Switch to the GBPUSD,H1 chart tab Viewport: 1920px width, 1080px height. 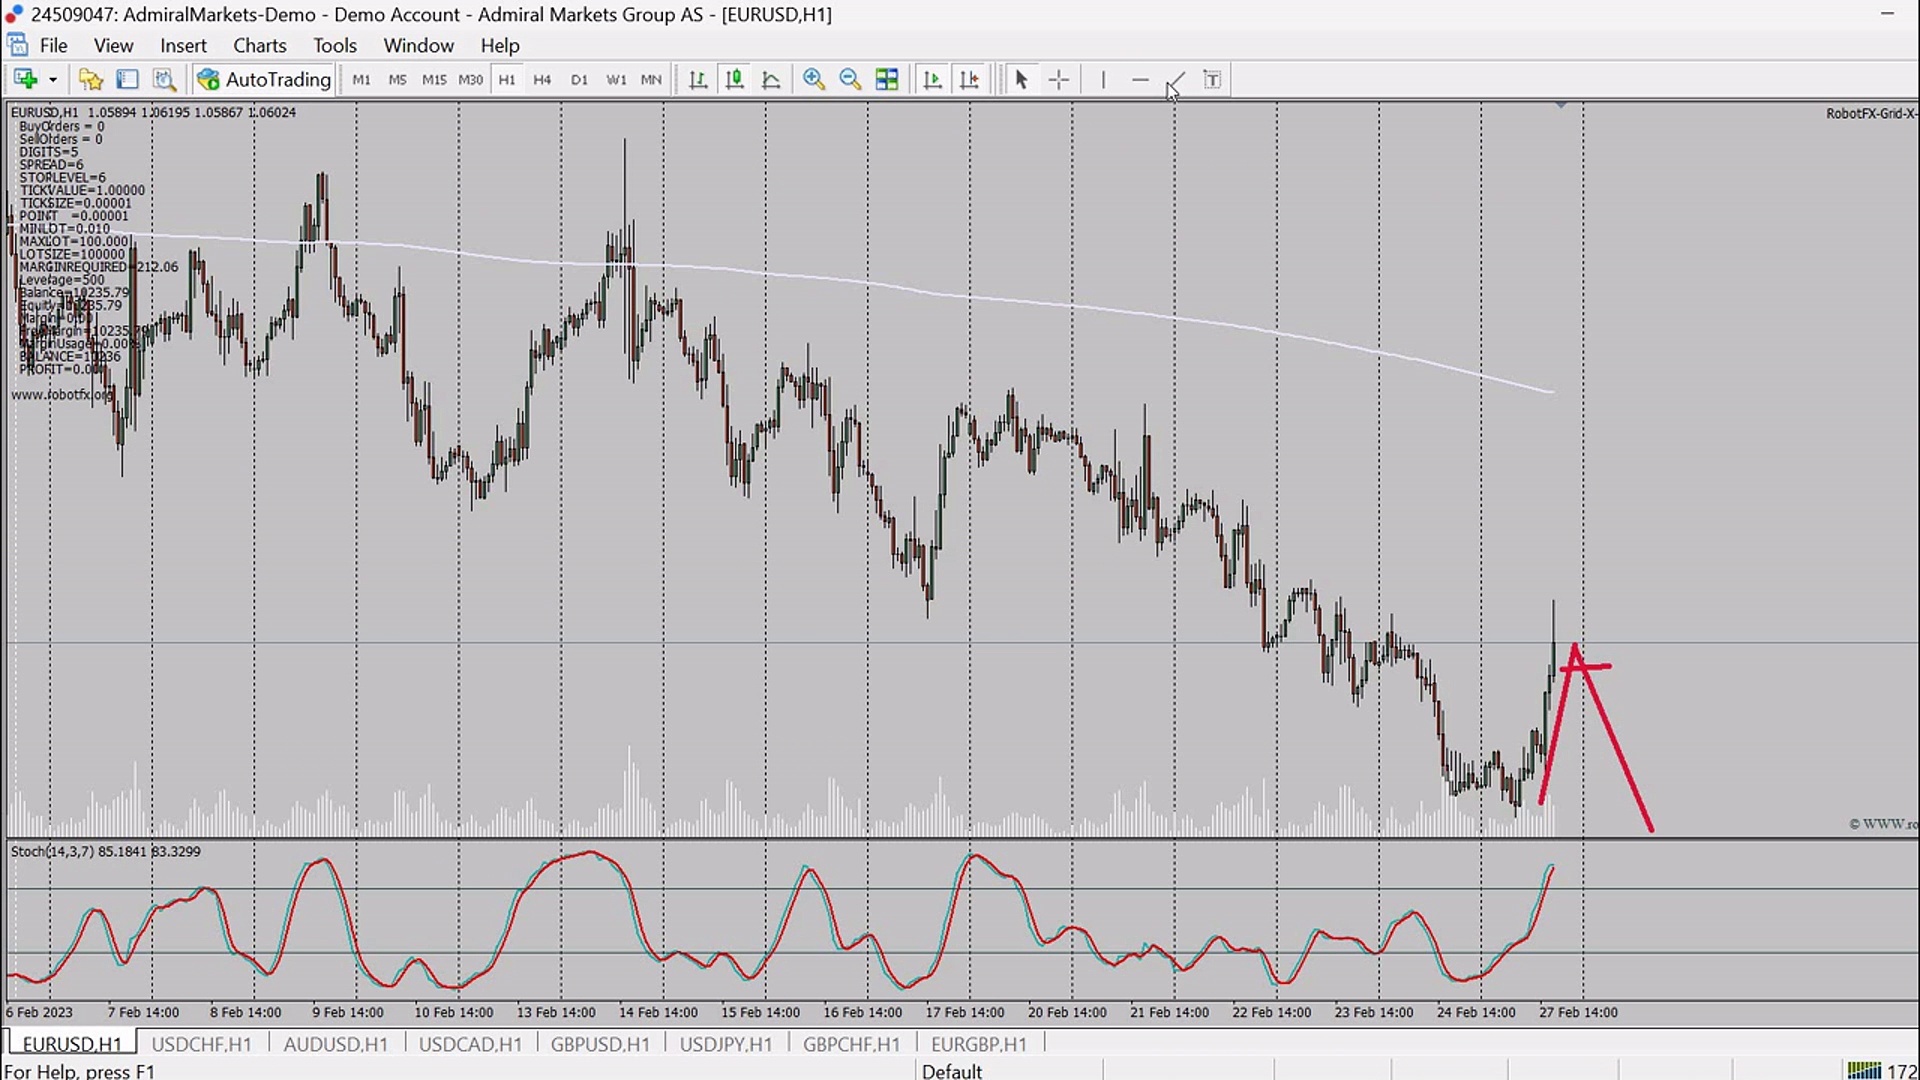point(600,1044)
